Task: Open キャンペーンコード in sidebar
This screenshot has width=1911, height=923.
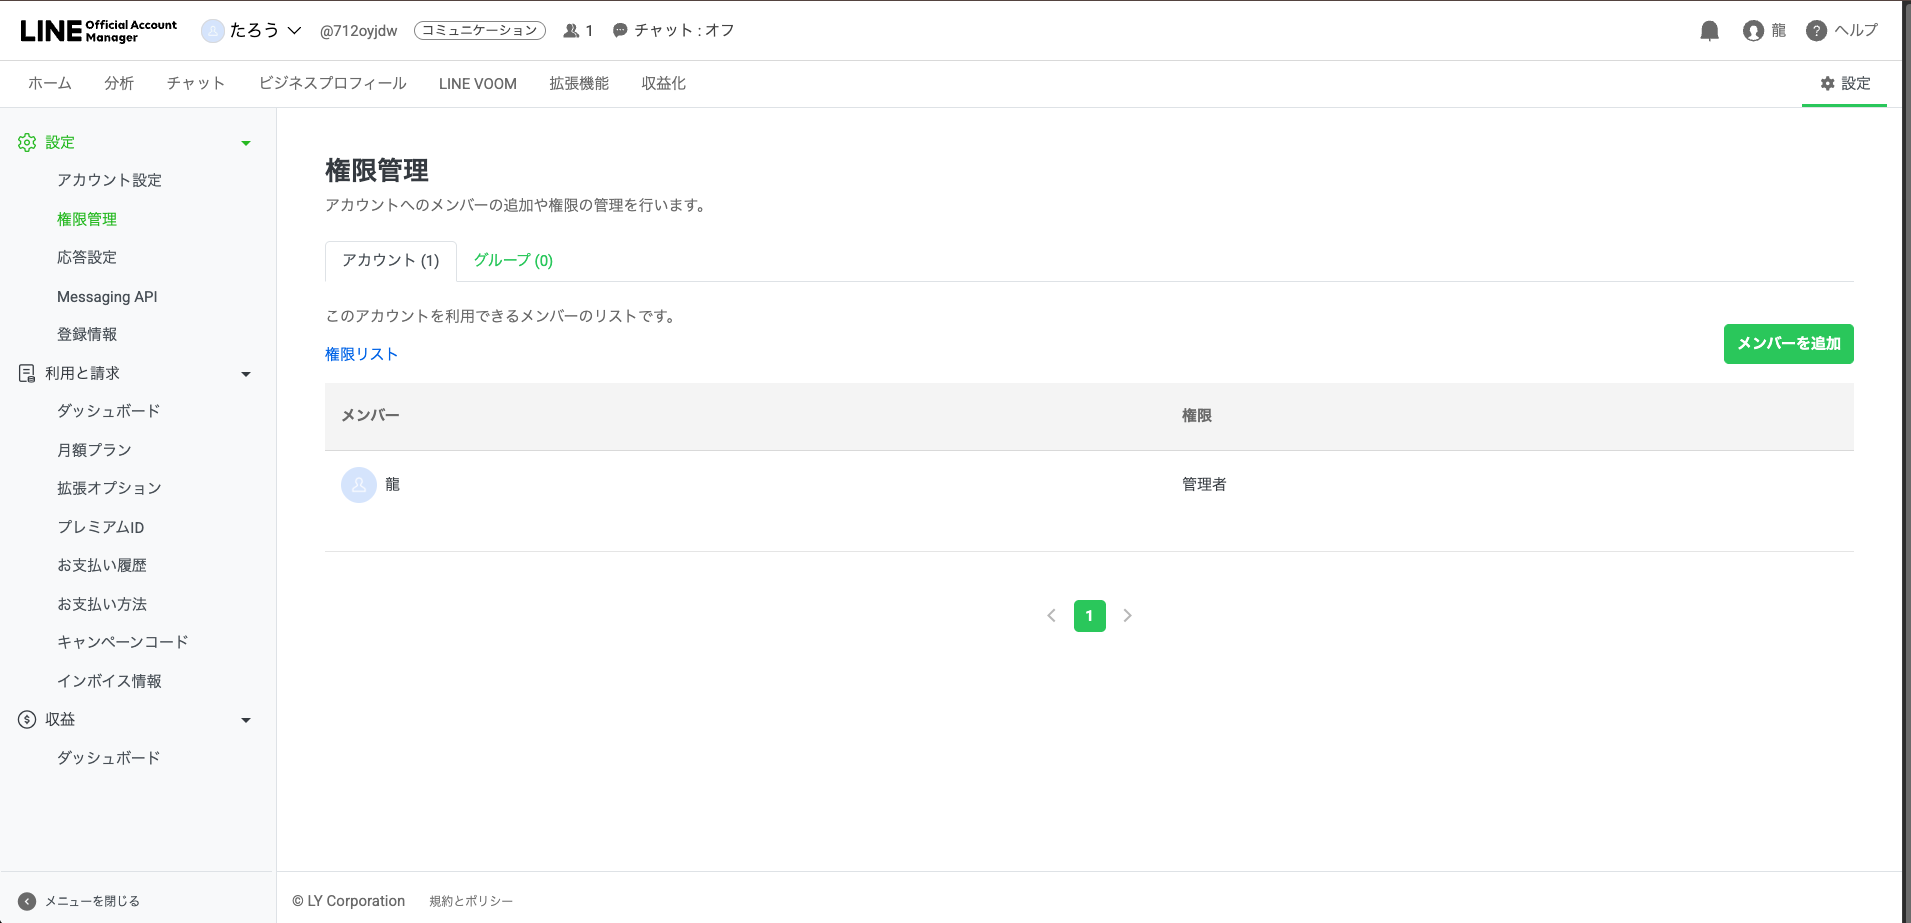Action: 122,642
